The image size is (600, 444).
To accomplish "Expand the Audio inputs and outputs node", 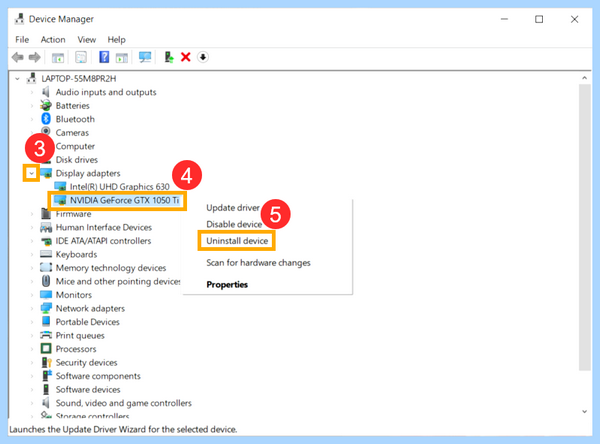I will [x=32, y=92].
